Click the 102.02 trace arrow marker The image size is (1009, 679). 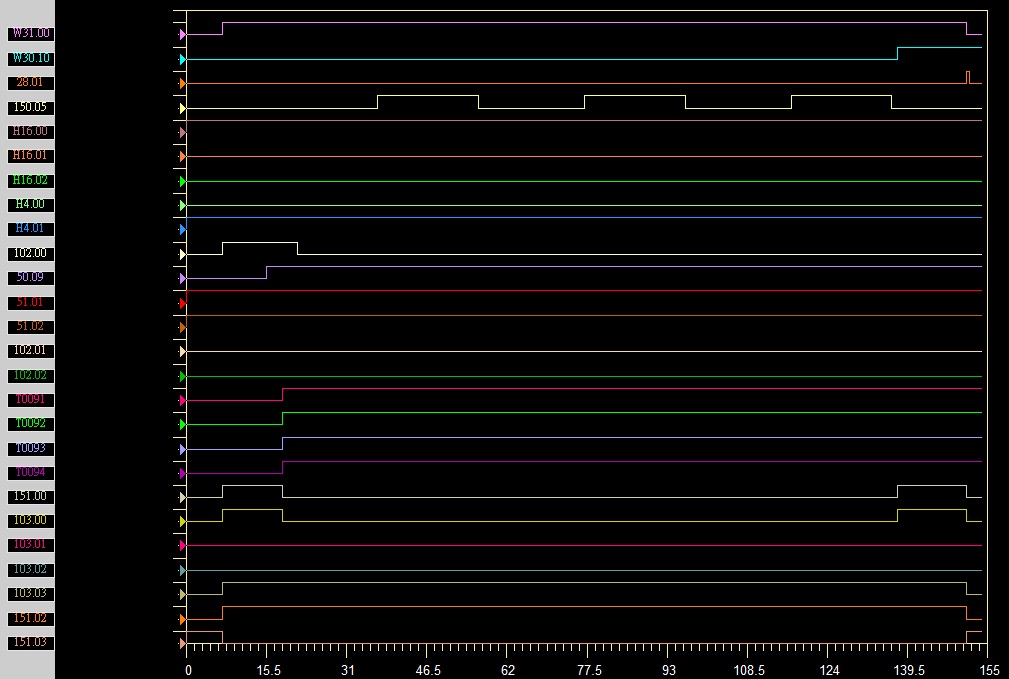tap(182, 377)
